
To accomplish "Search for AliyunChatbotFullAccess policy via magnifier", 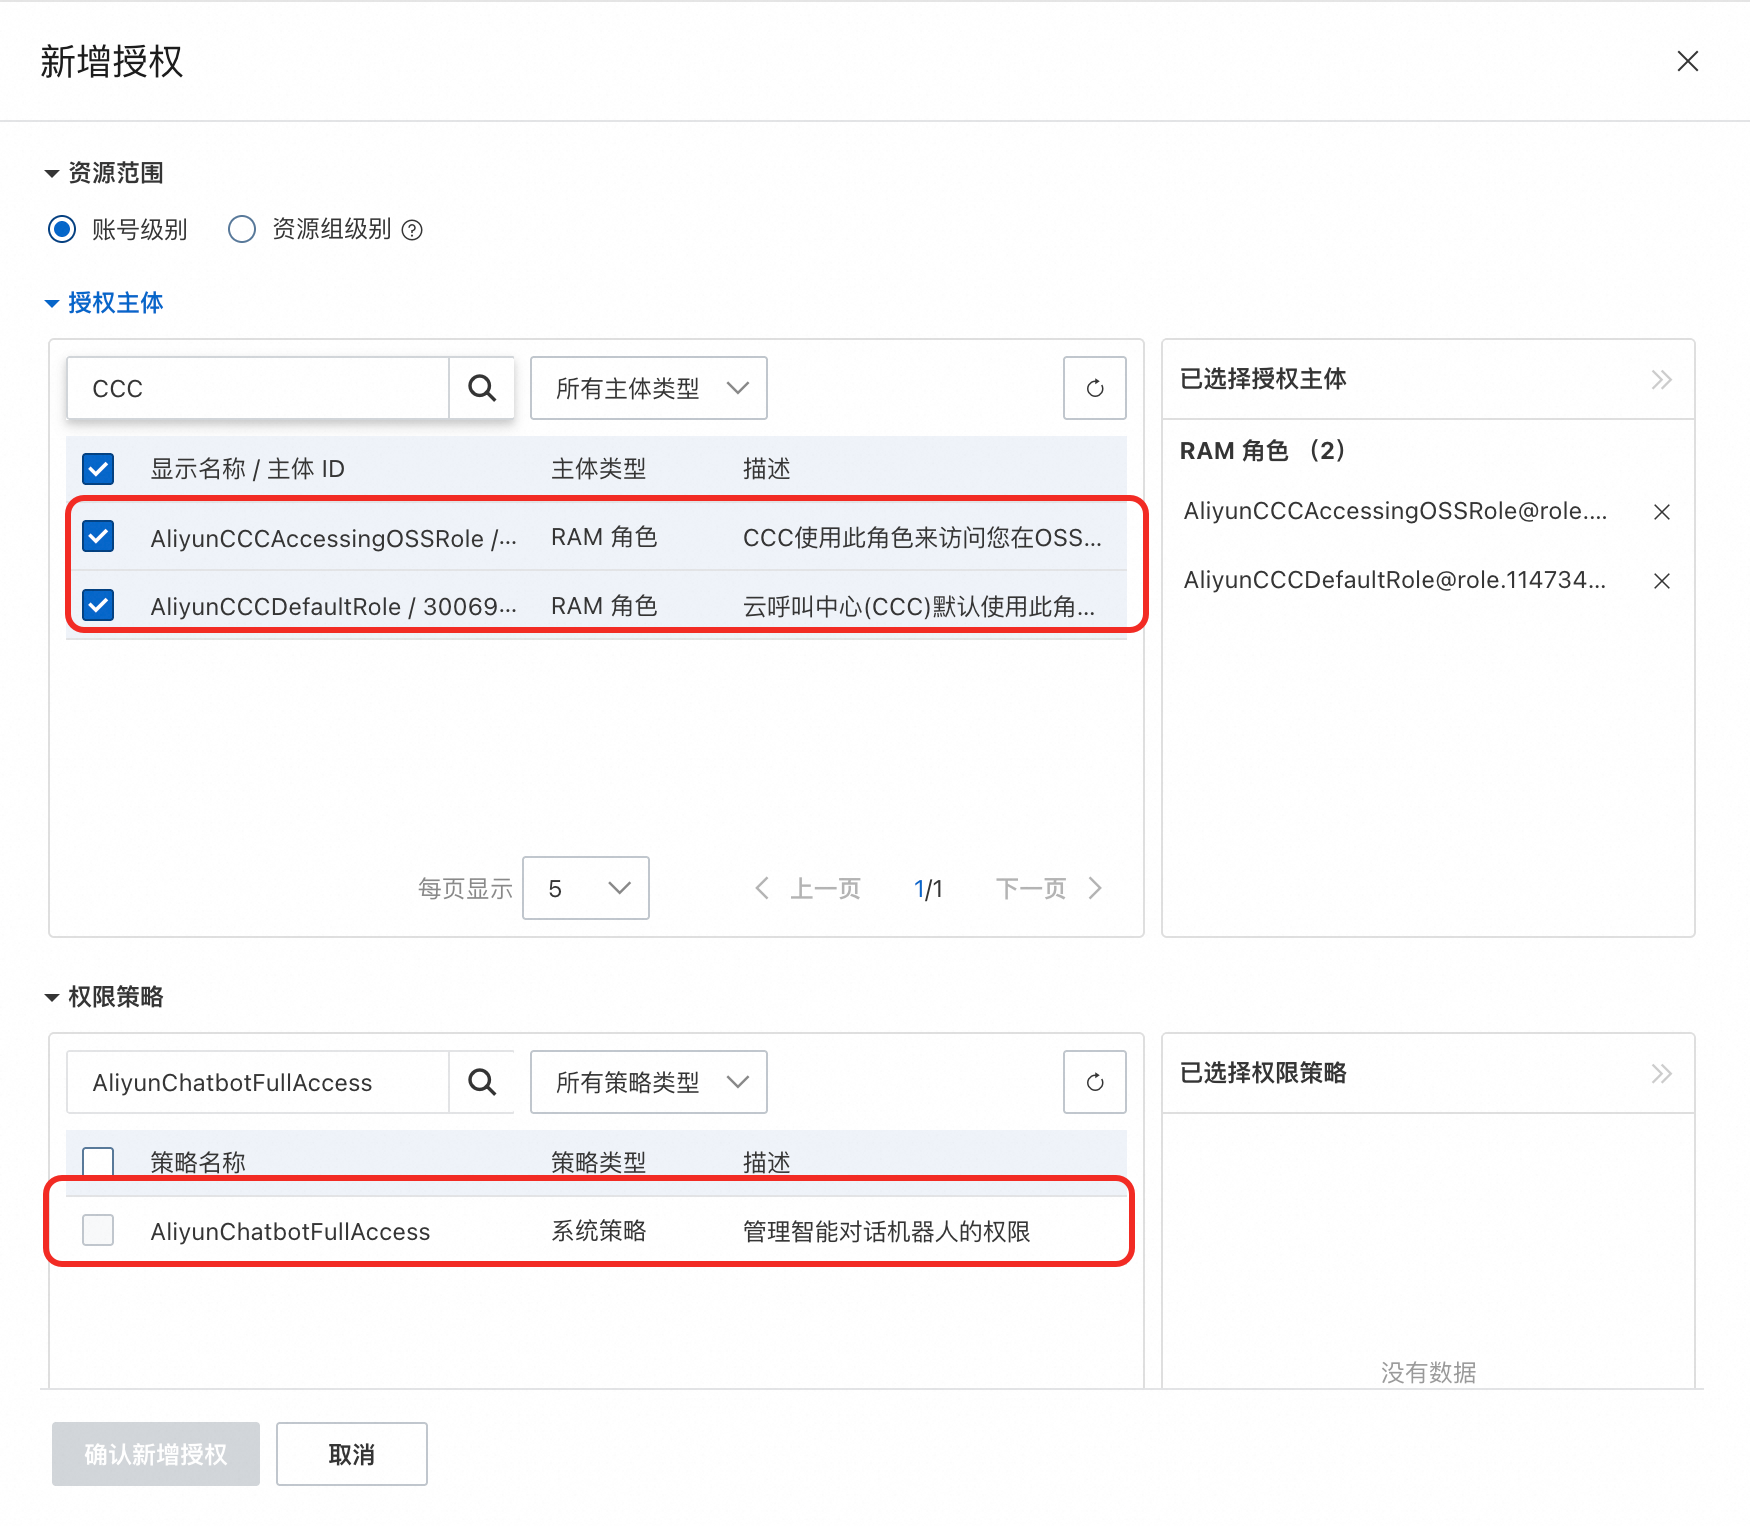I will click(x=482, y=1082).
